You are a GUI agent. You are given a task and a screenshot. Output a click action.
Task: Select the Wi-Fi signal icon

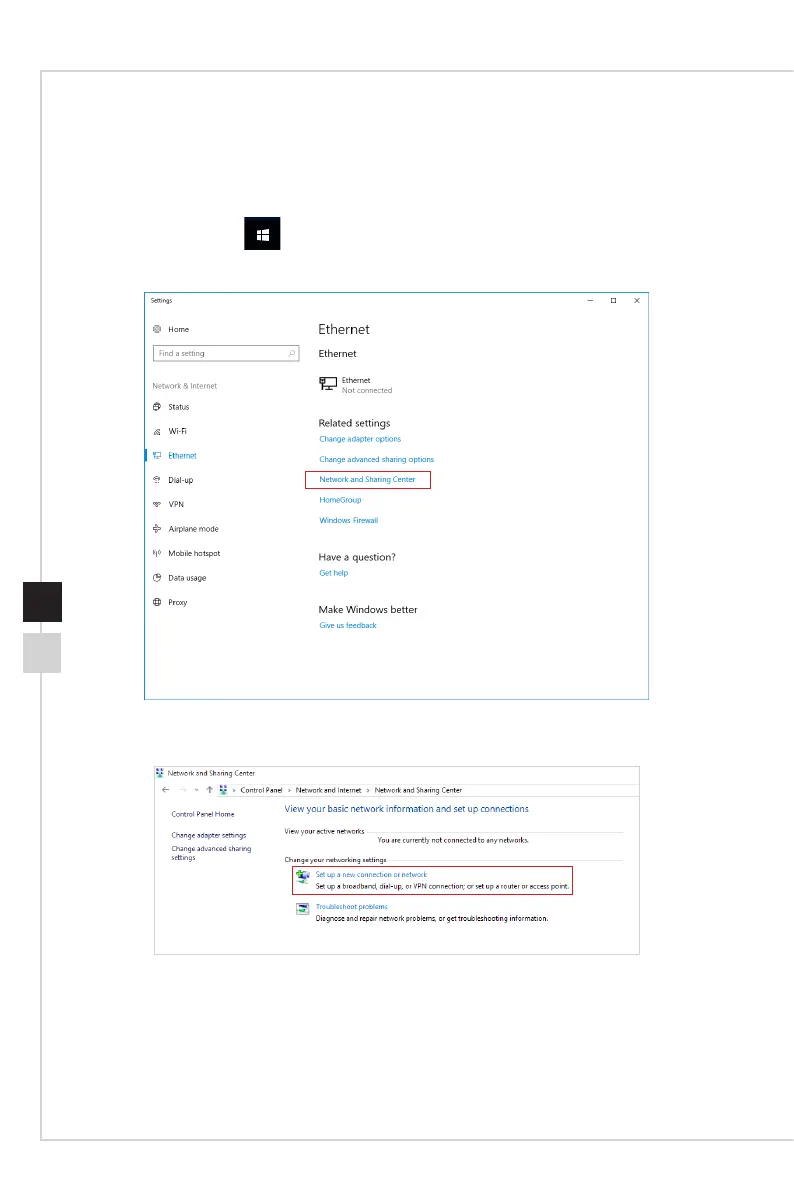pos(157,431)
